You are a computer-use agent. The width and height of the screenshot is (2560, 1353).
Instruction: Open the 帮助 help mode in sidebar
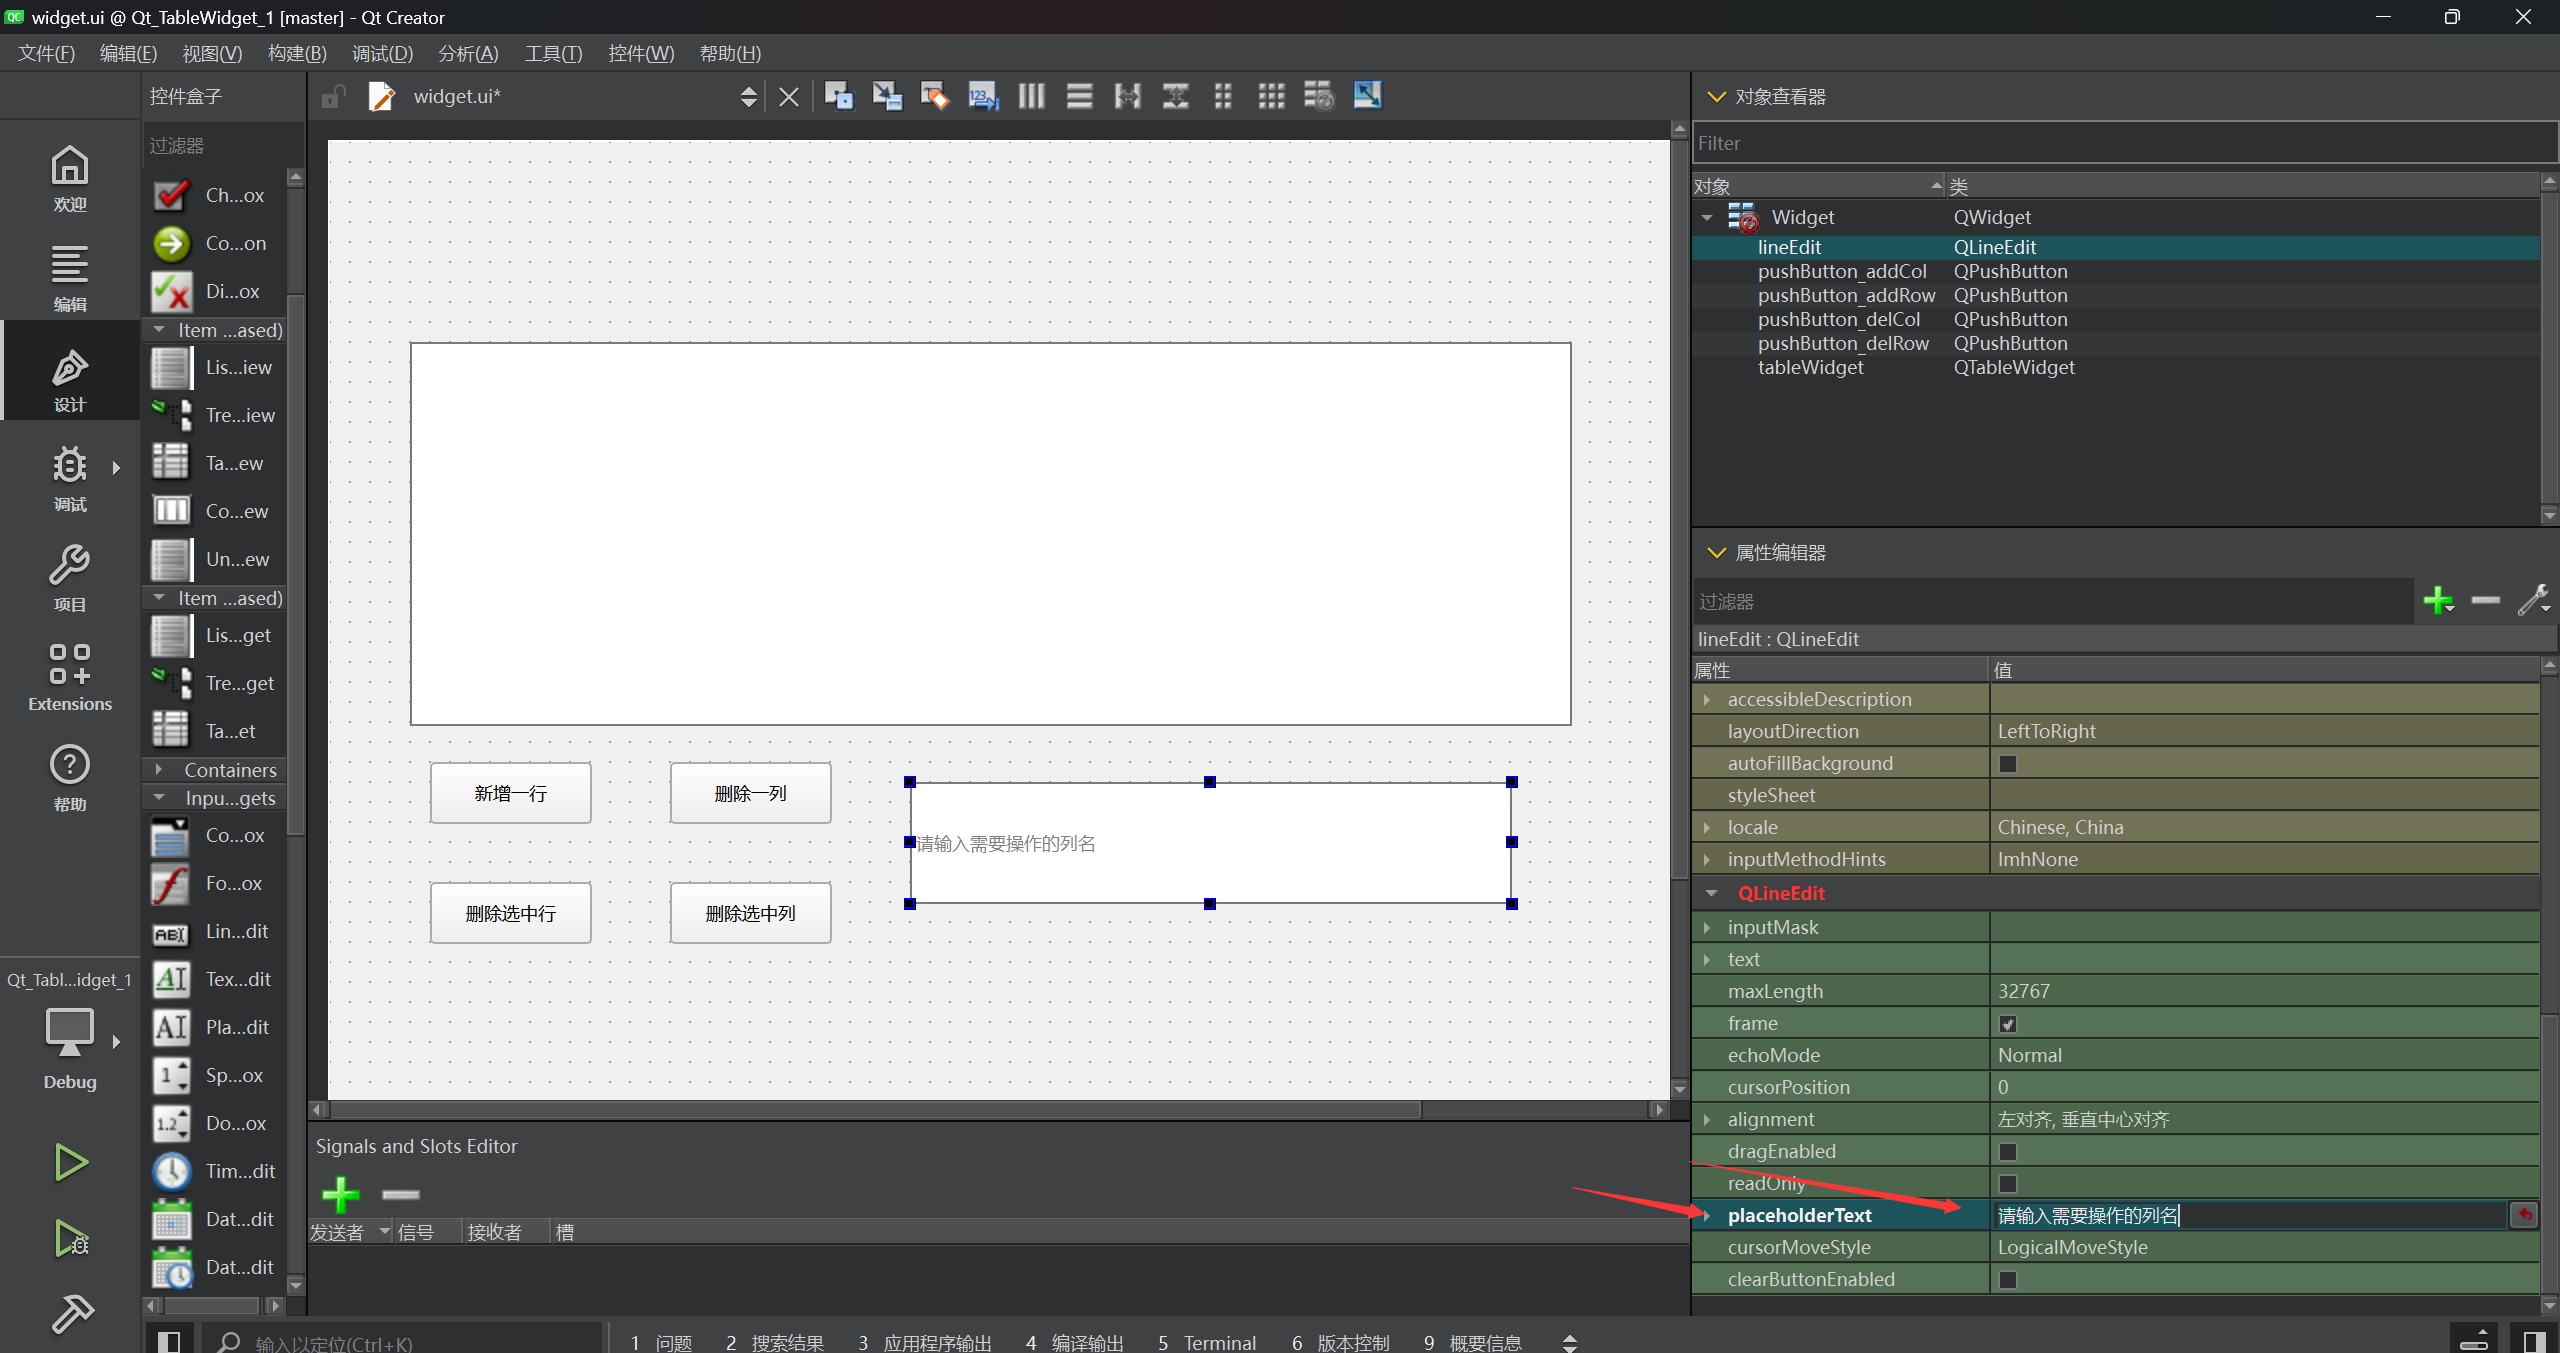coord(70,777)
